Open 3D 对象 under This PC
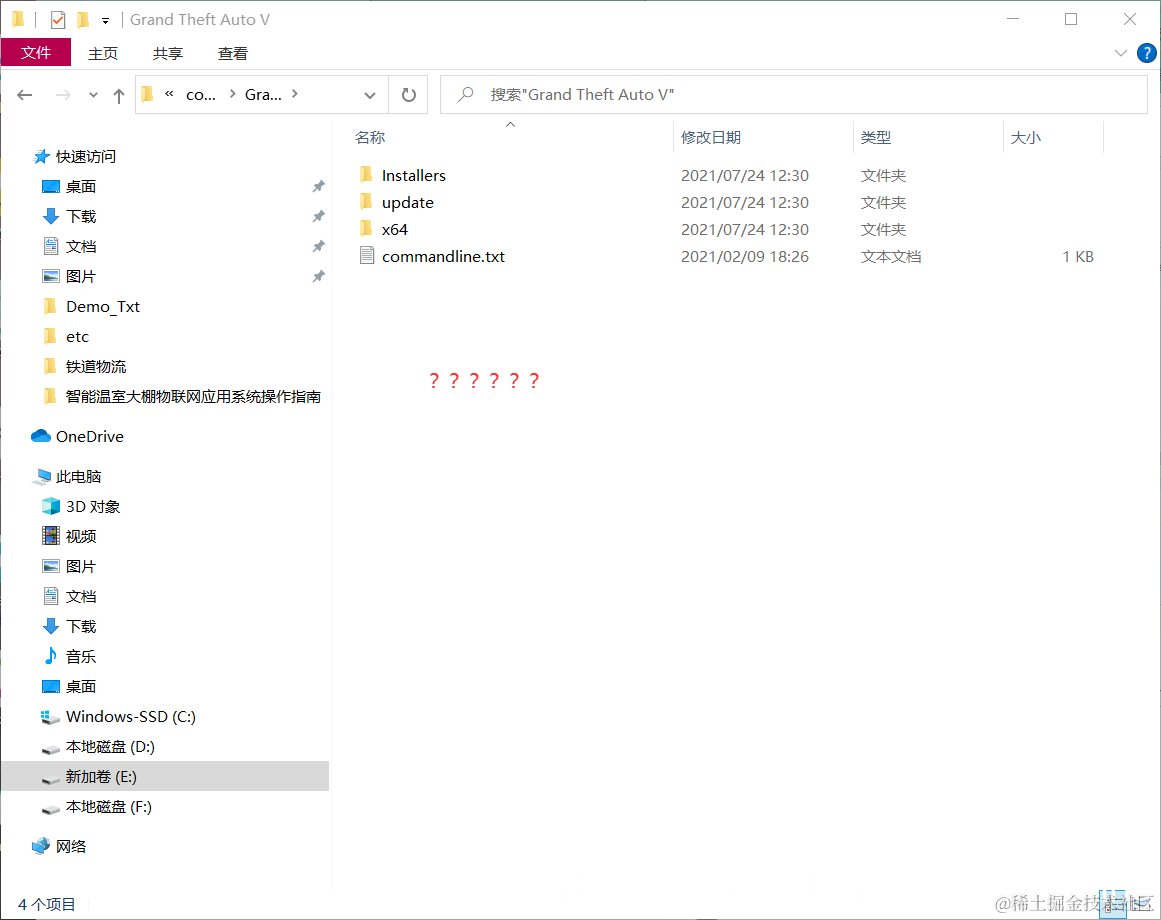The height and width of the screenshot is (920, 1161). click(93, 507)
